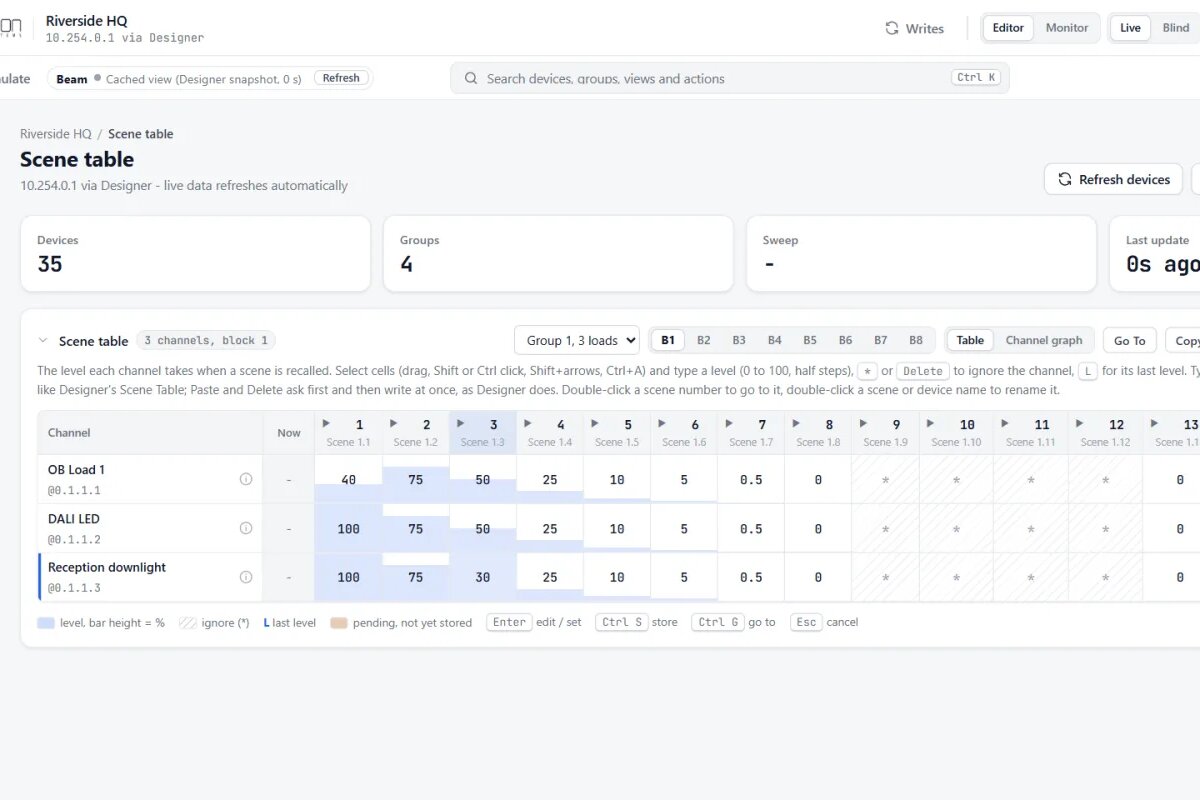Click the OB Load 1 channel name
The width and height of the screenshot is (1200, 800).
[76, 470]
